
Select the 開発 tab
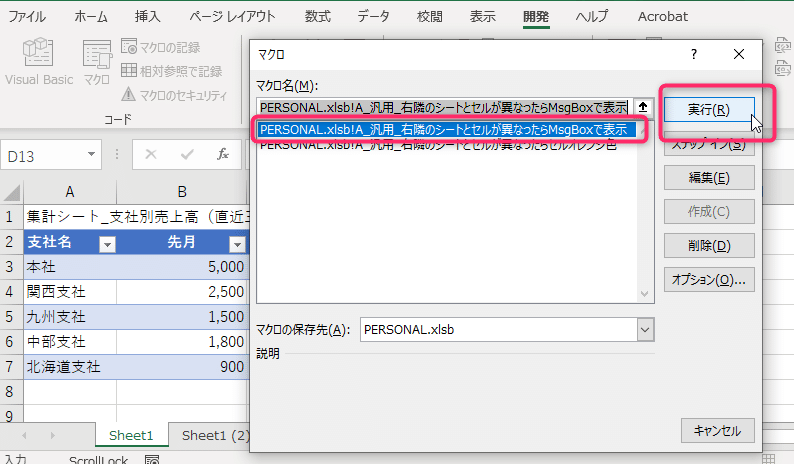(536, 17)
